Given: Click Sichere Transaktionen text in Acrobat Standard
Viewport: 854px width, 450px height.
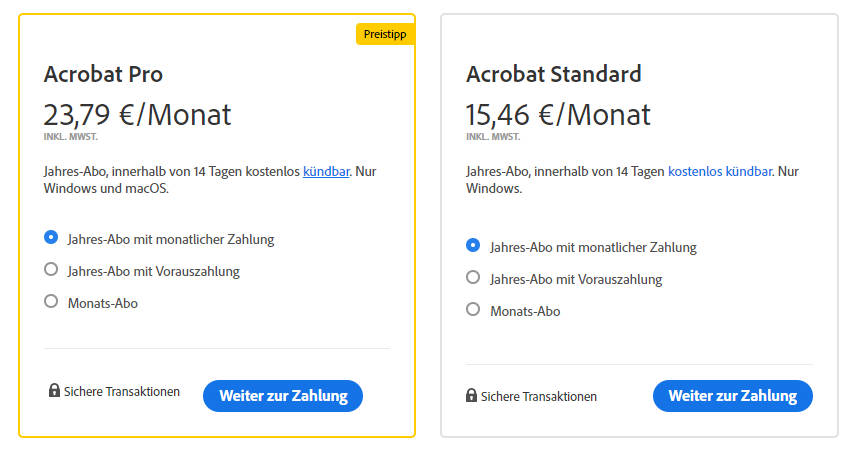Looking at the screenshot, I should tap(539, 397).
